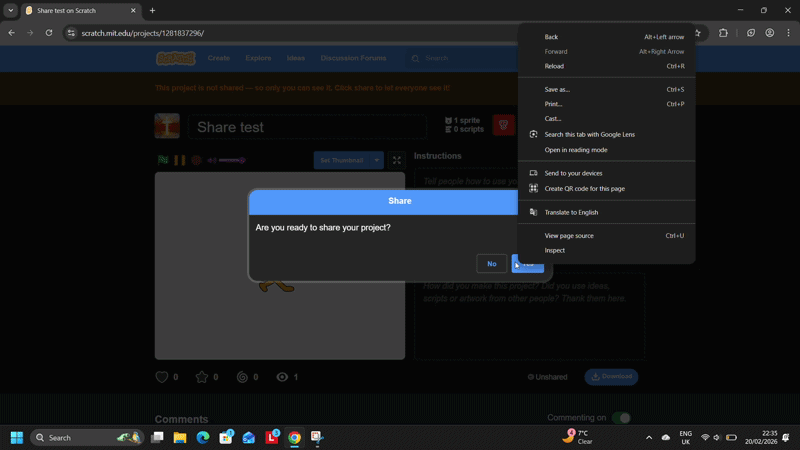The width and height of the screenshot is (800, 450).
Task: Click Create in the Scratch navbar
Action: (x=219, y=58)
